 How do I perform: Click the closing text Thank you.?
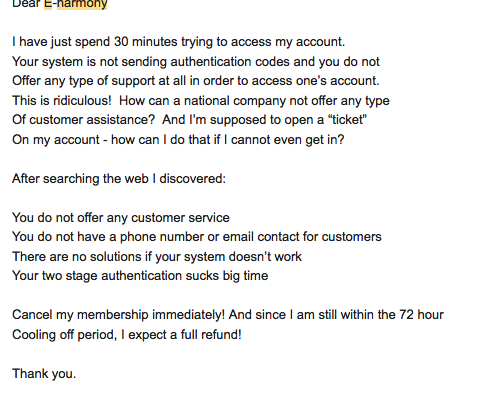click(x=44, y=373)
